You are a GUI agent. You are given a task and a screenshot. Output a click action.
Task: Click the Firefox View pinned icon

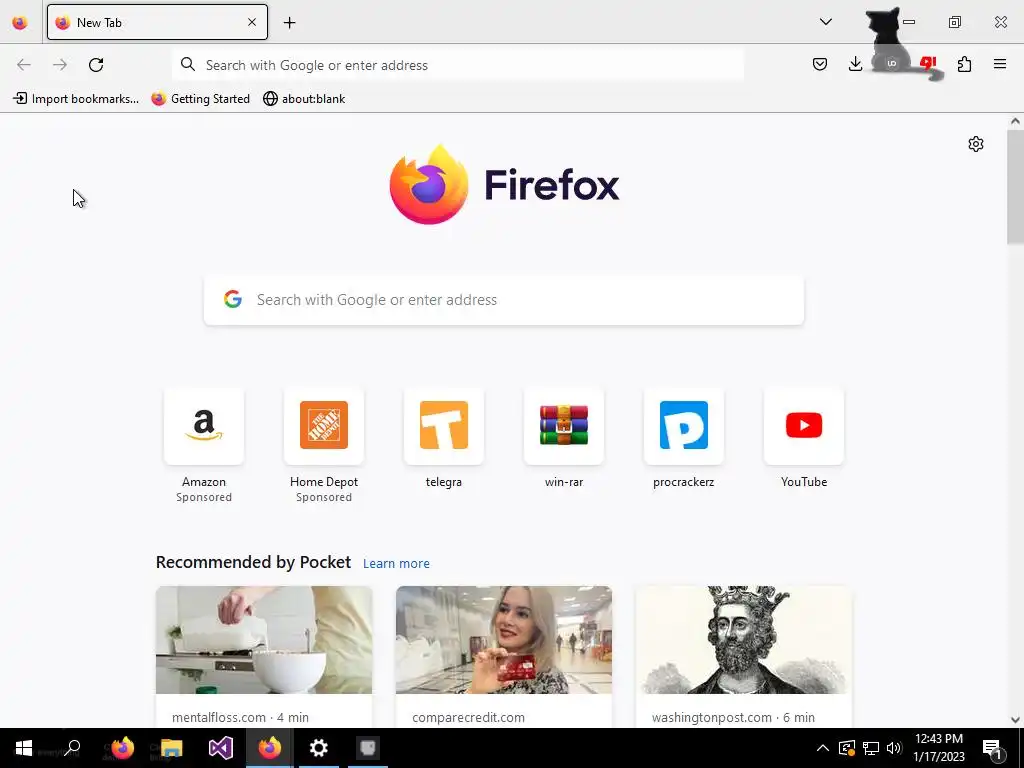click(20, 22)
